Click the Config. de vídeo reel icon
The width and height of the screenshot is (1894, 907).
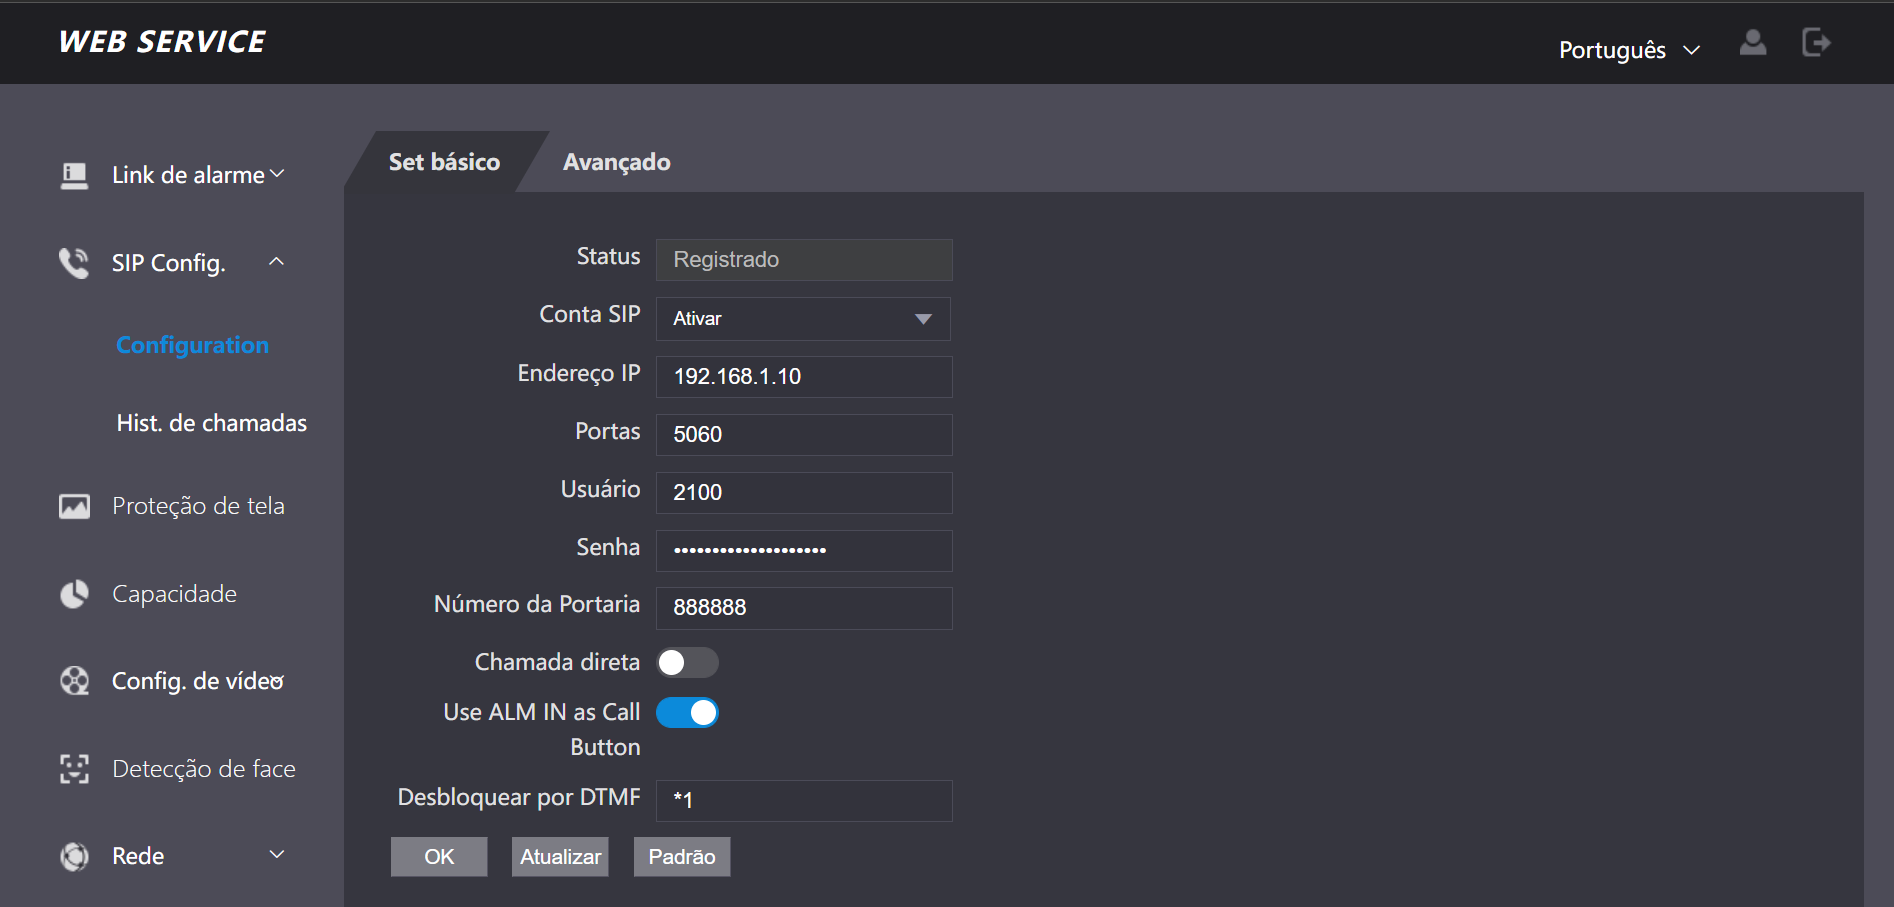(74, 681)
